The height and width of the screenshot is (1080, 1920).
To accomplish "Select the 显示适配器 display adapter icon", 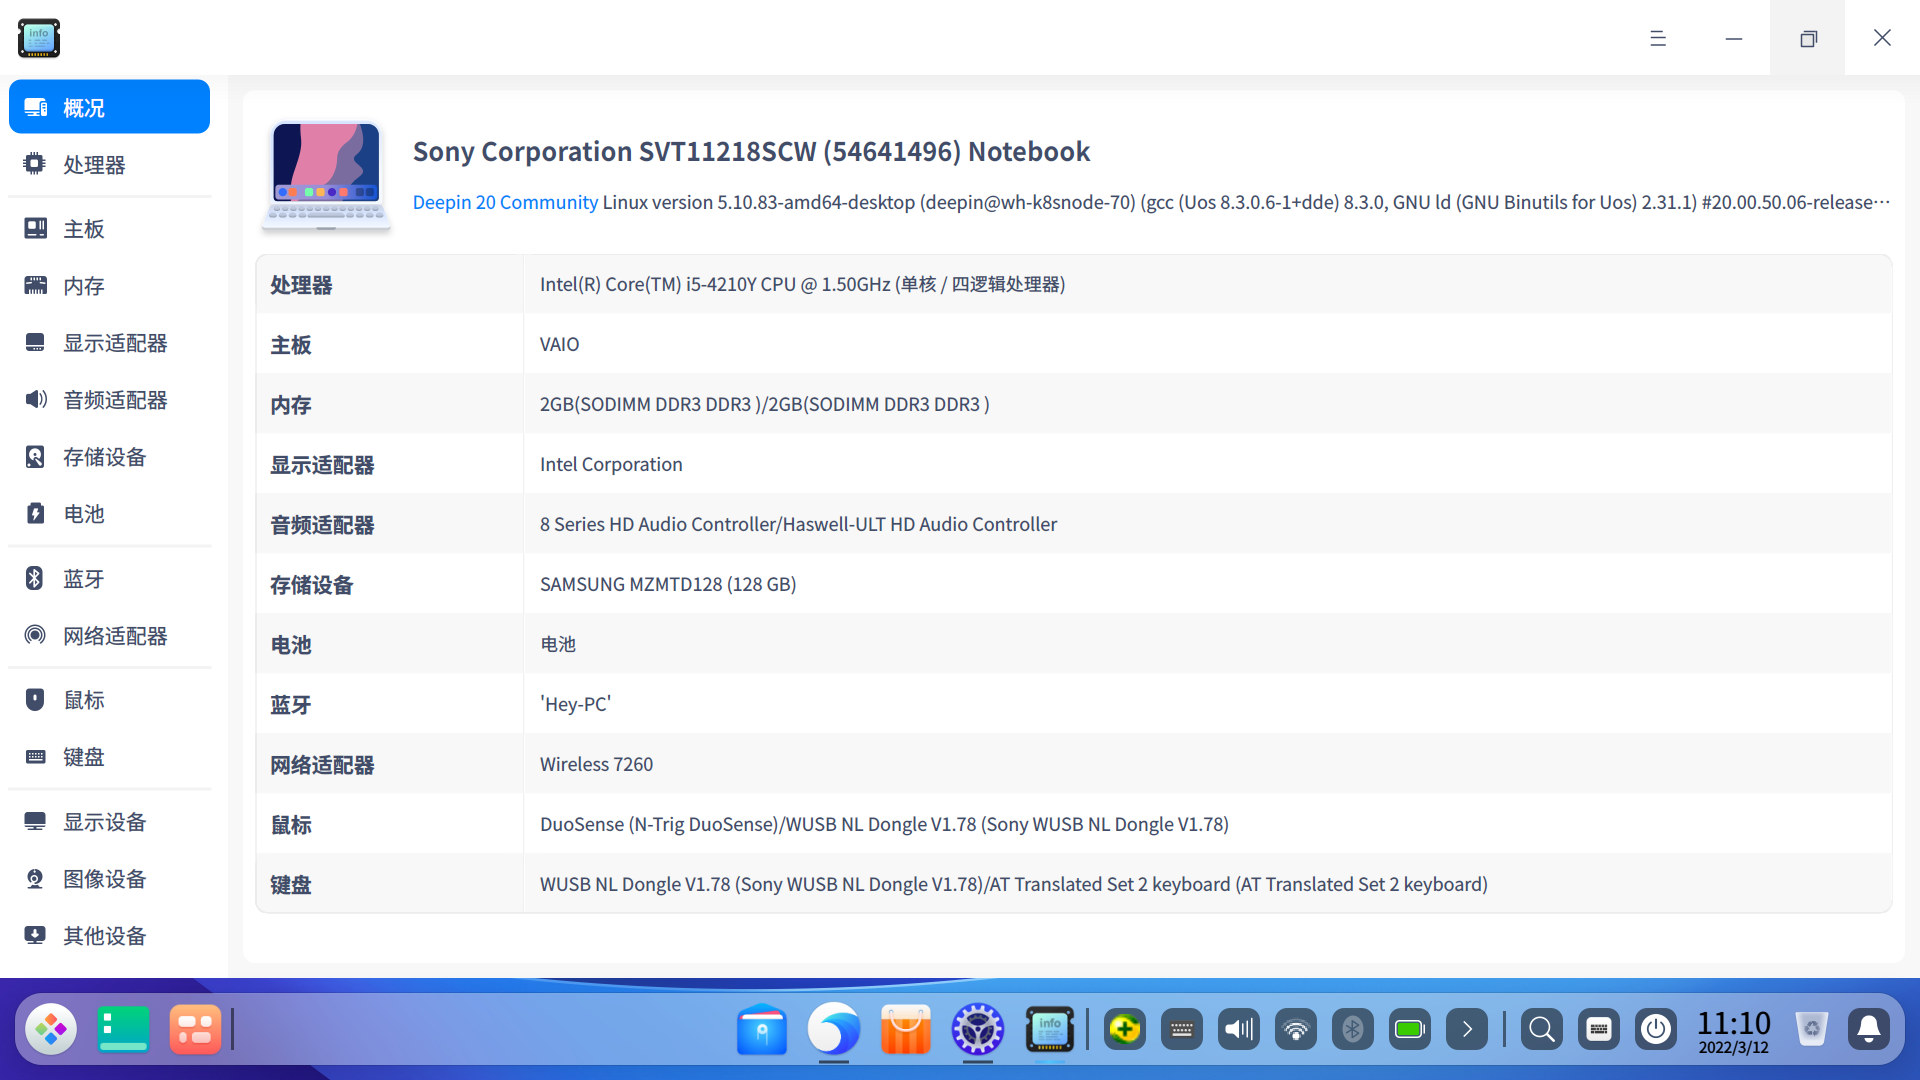I will pos(35,343).
